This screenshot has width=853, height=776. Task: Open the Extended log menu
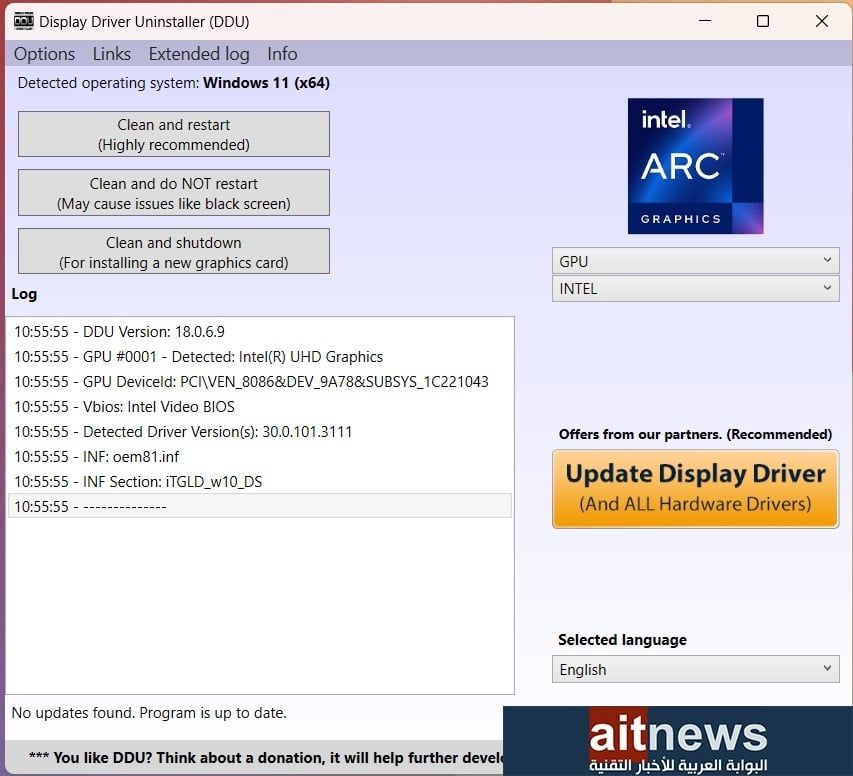pyautogui.click(x=199, y=54)
